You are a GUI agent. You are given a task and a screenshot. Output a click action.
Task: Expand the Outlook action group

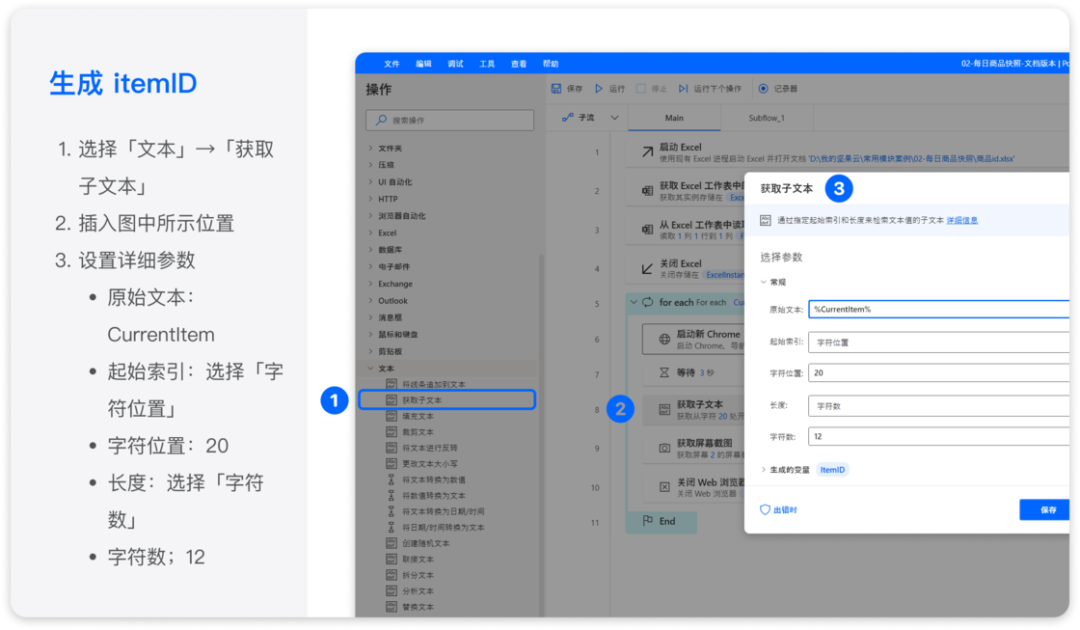tap(371, 300)
